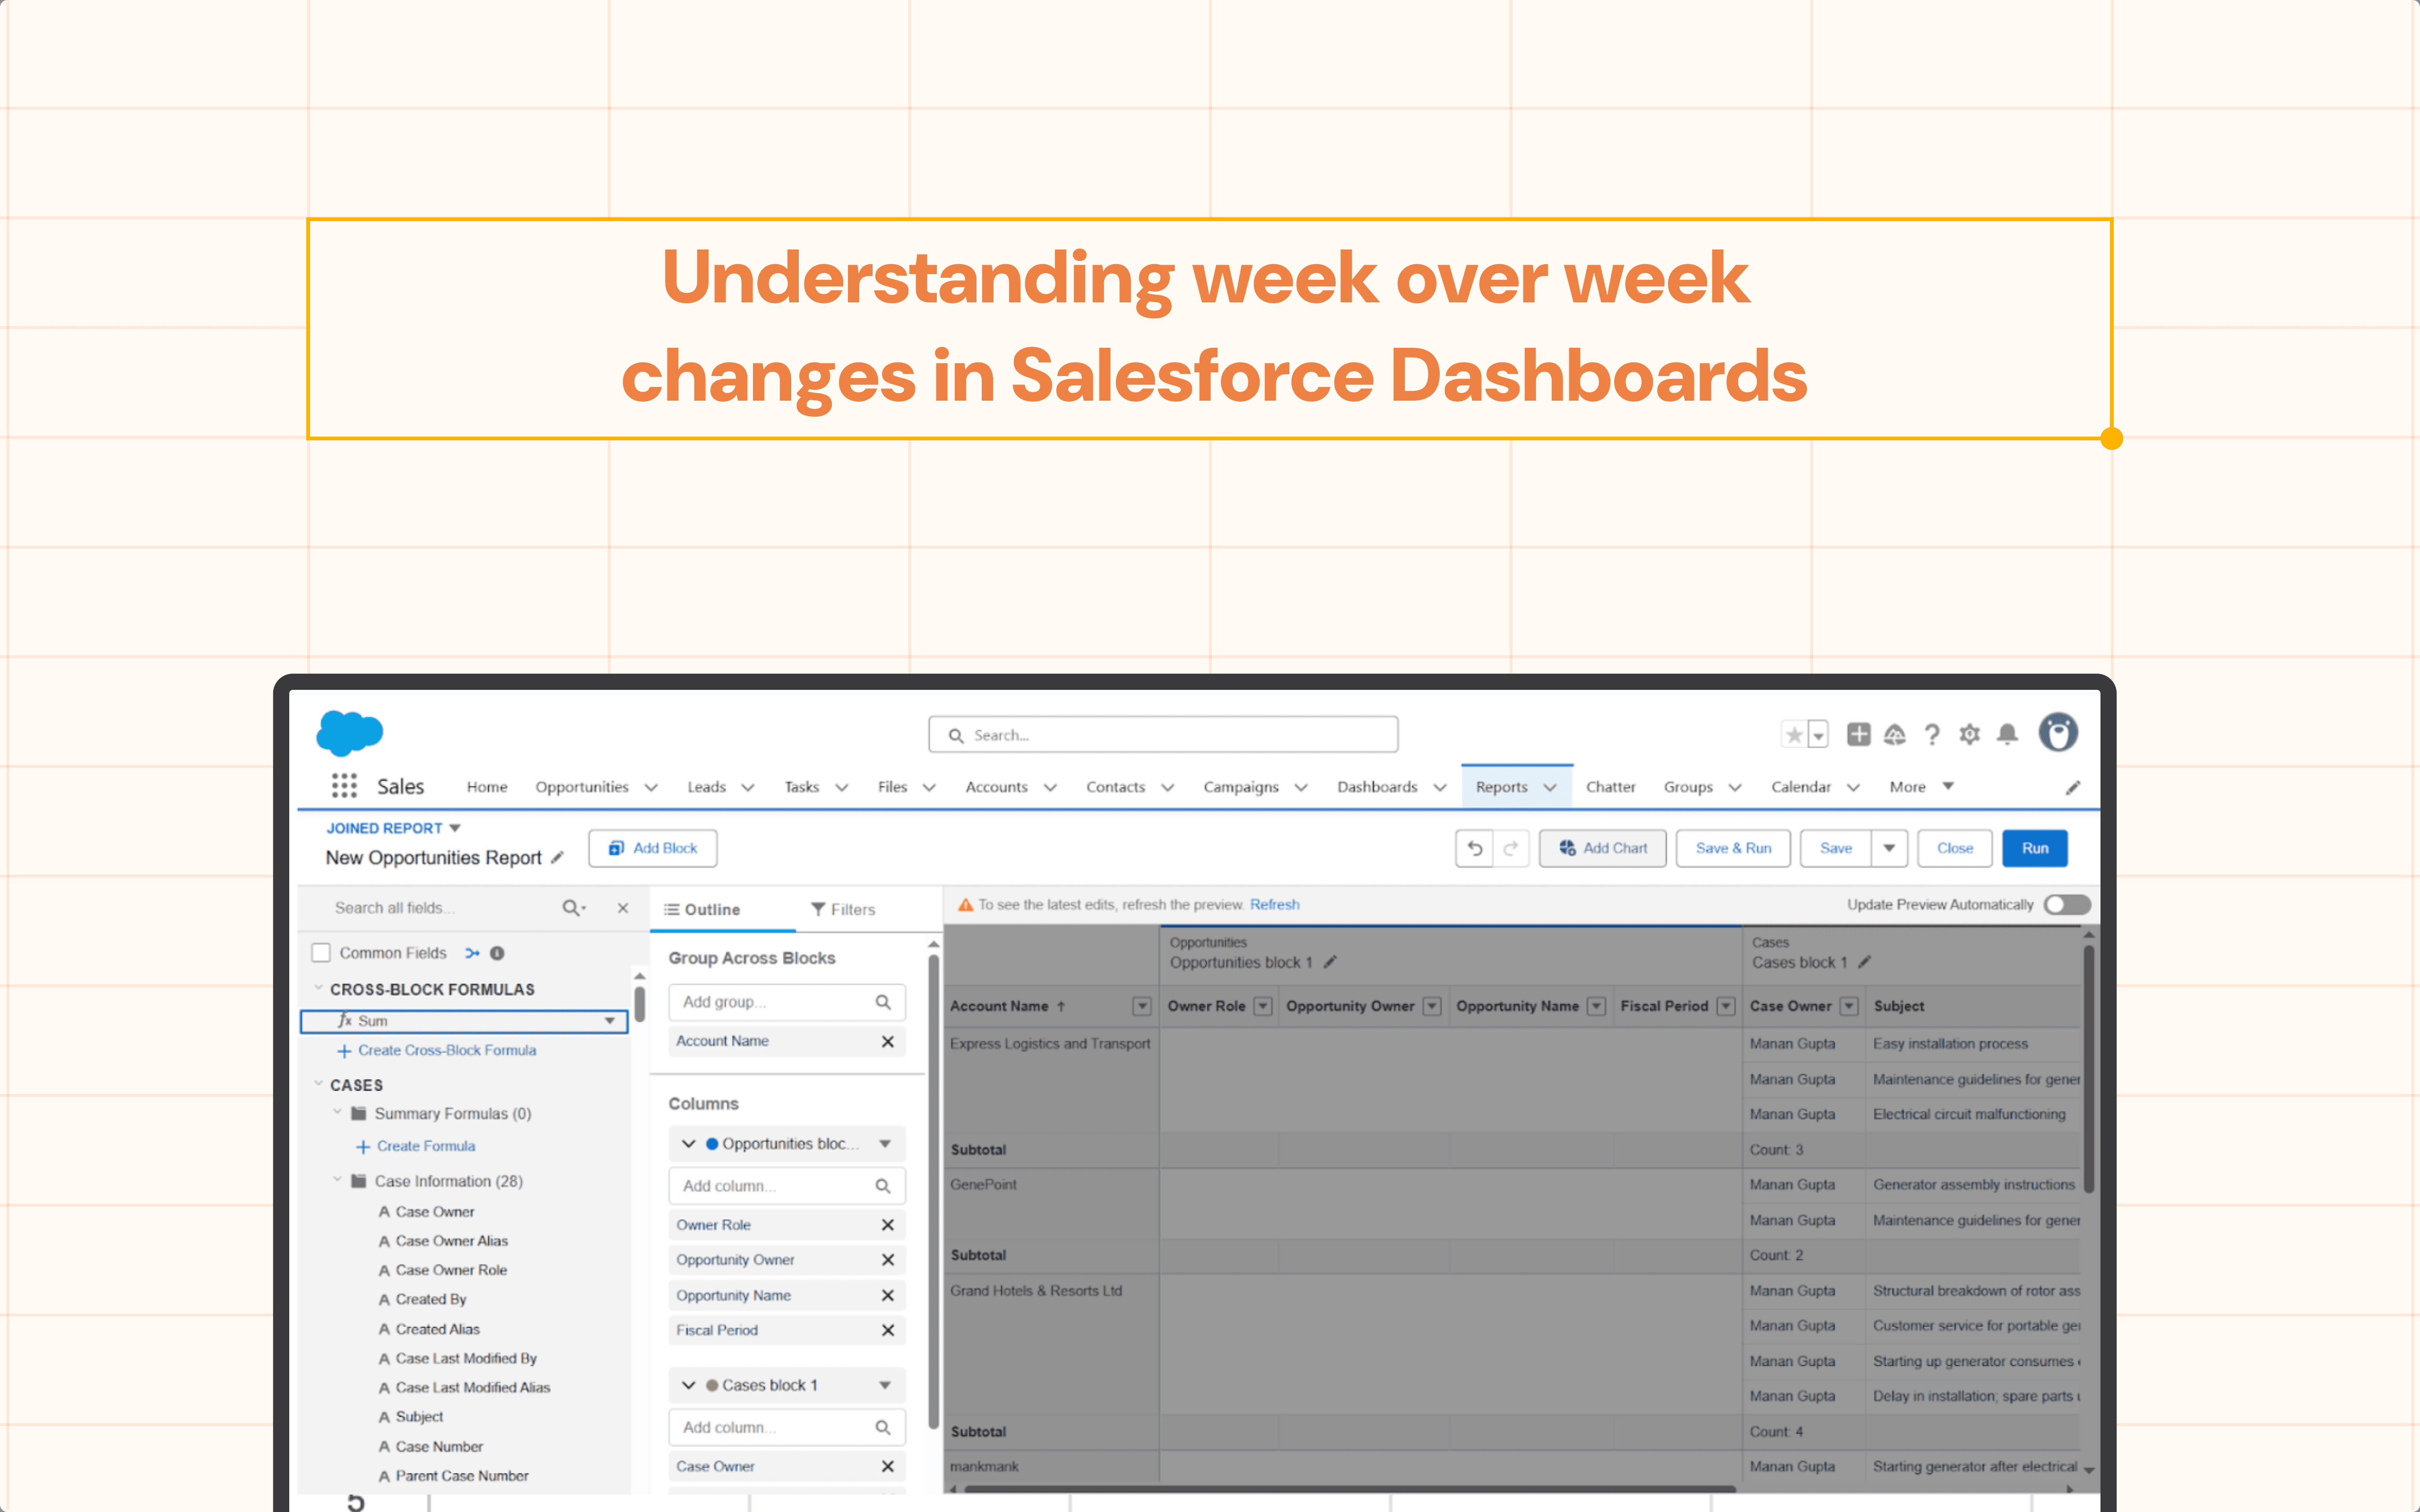
Task: Switch to the Filters tab
Action: click(843, 909)
